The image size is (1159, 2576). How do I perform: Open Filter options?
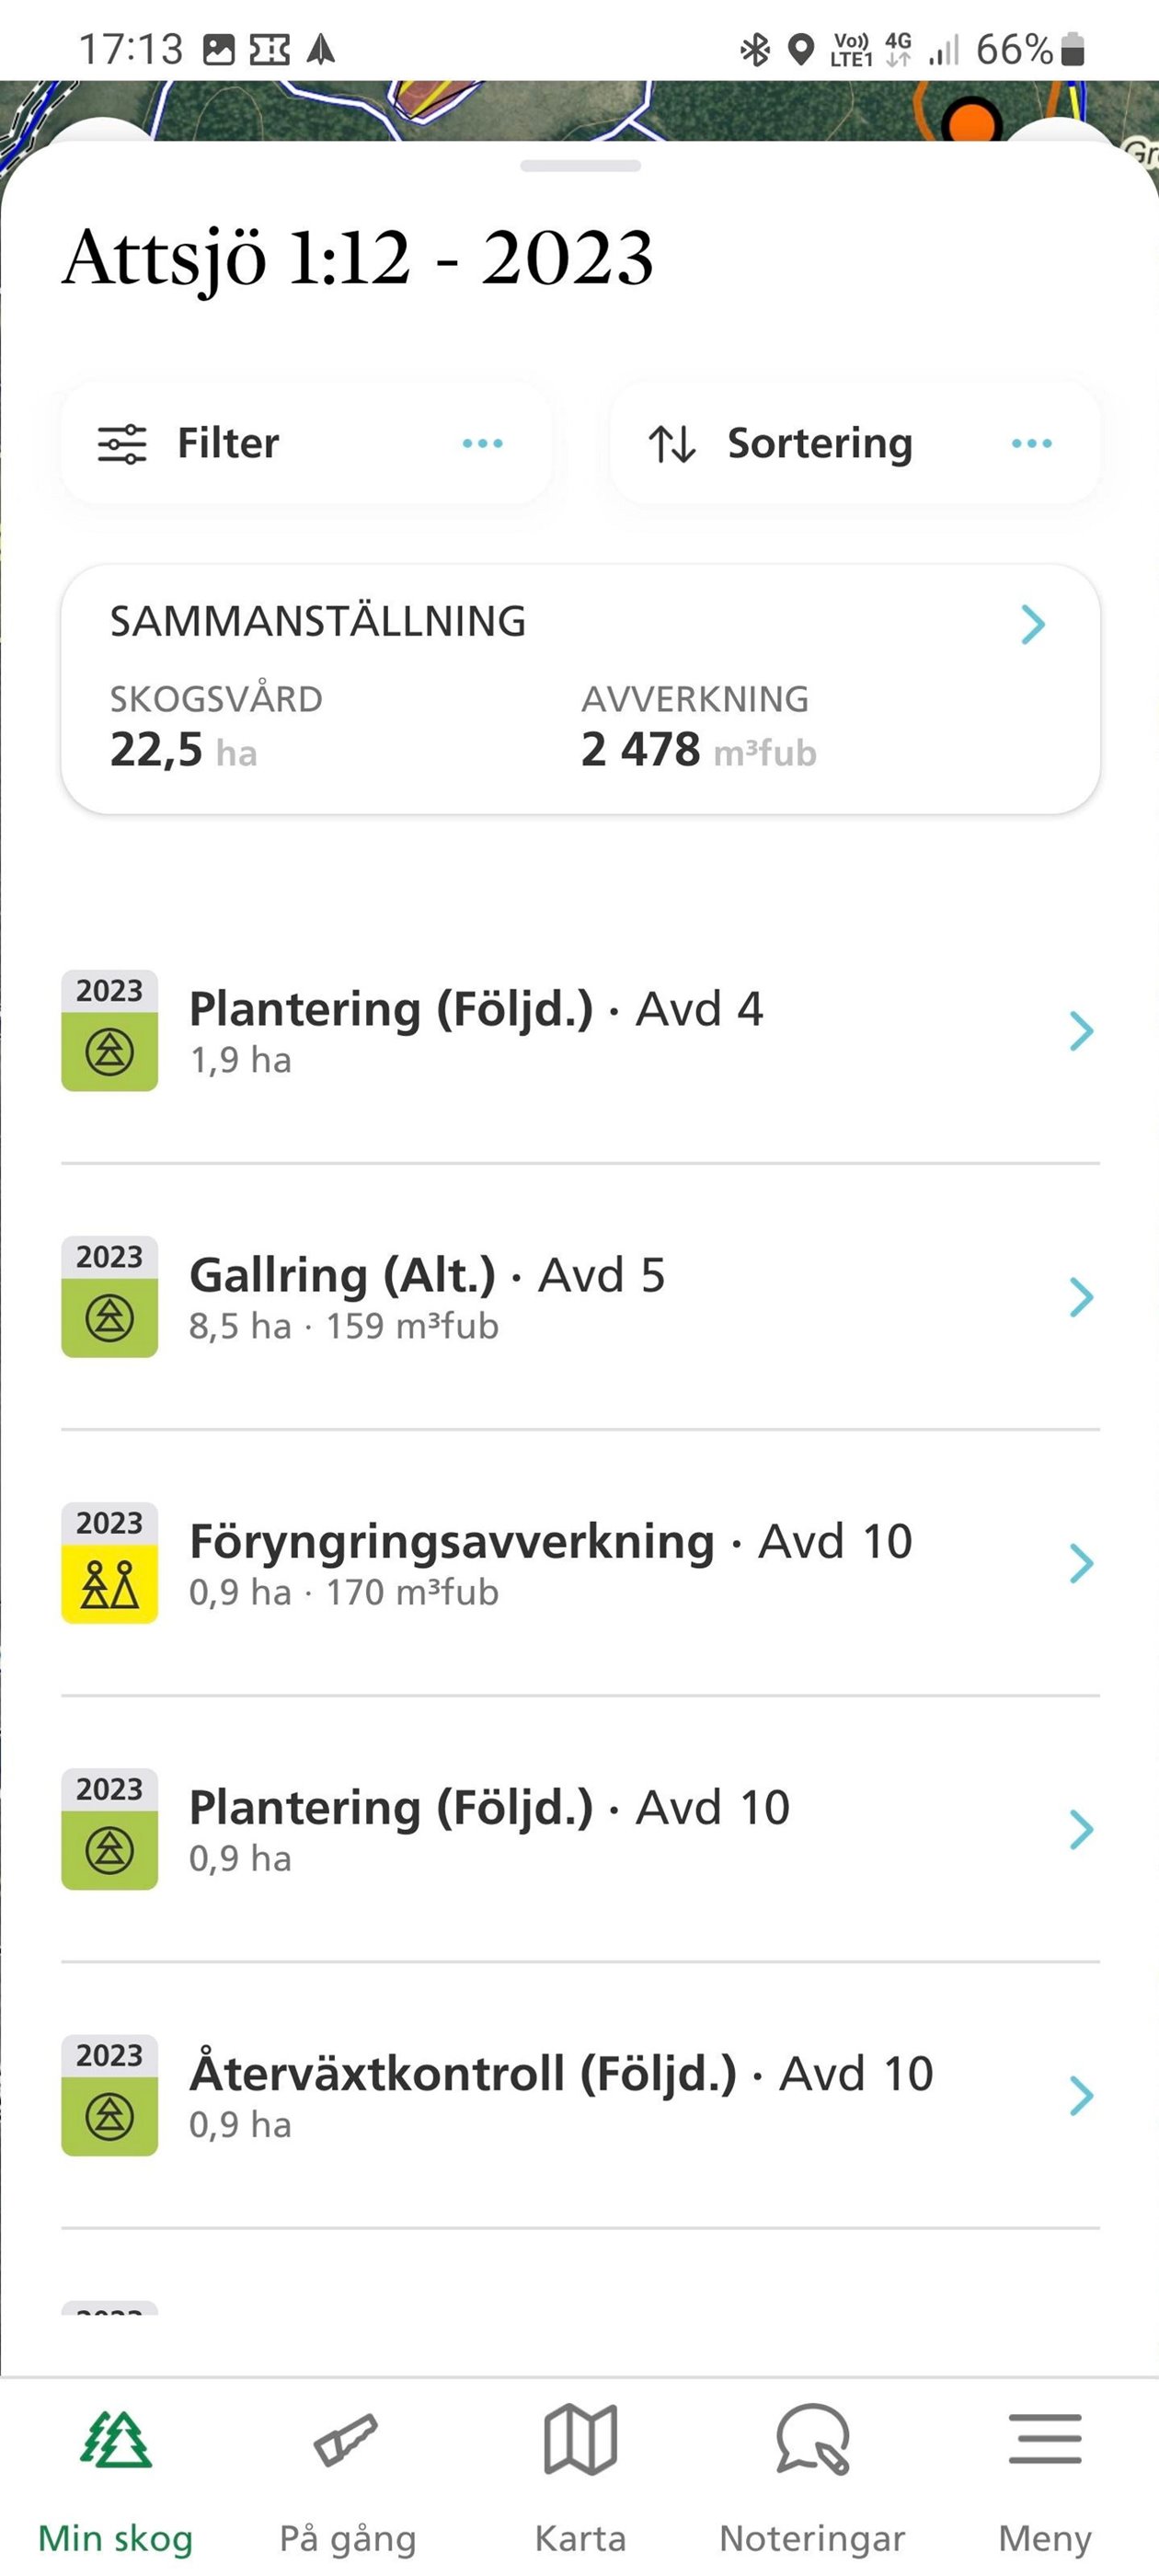coord(306,443)
